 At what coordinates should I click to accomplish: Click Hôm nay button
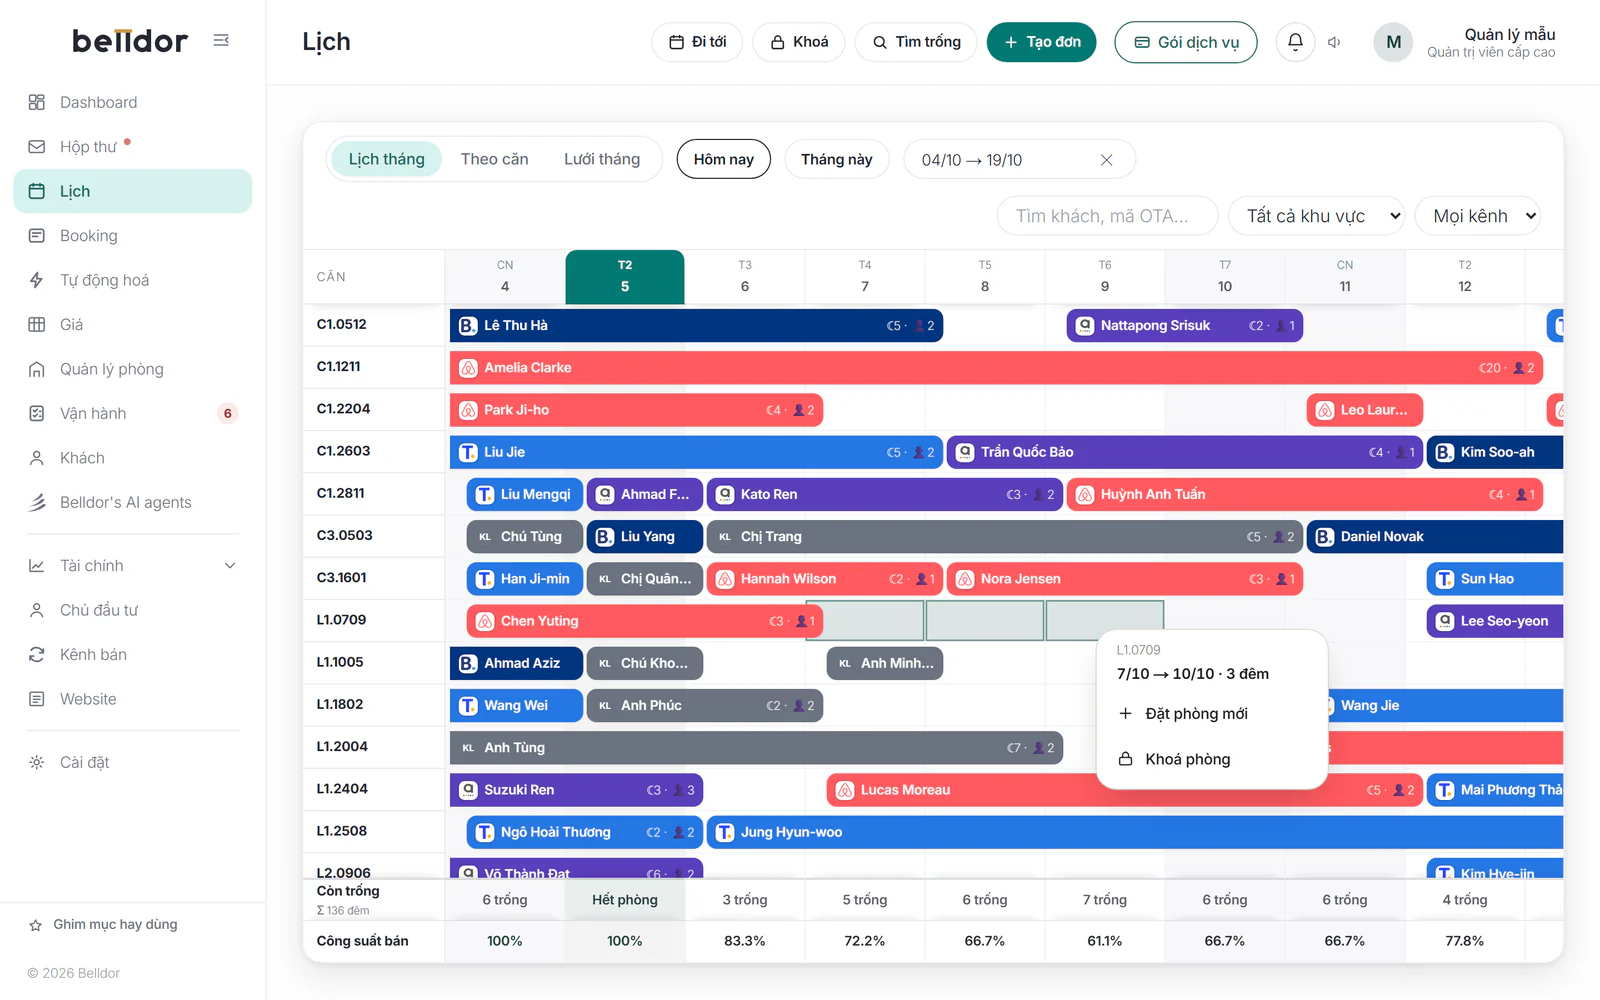[724, 160]
